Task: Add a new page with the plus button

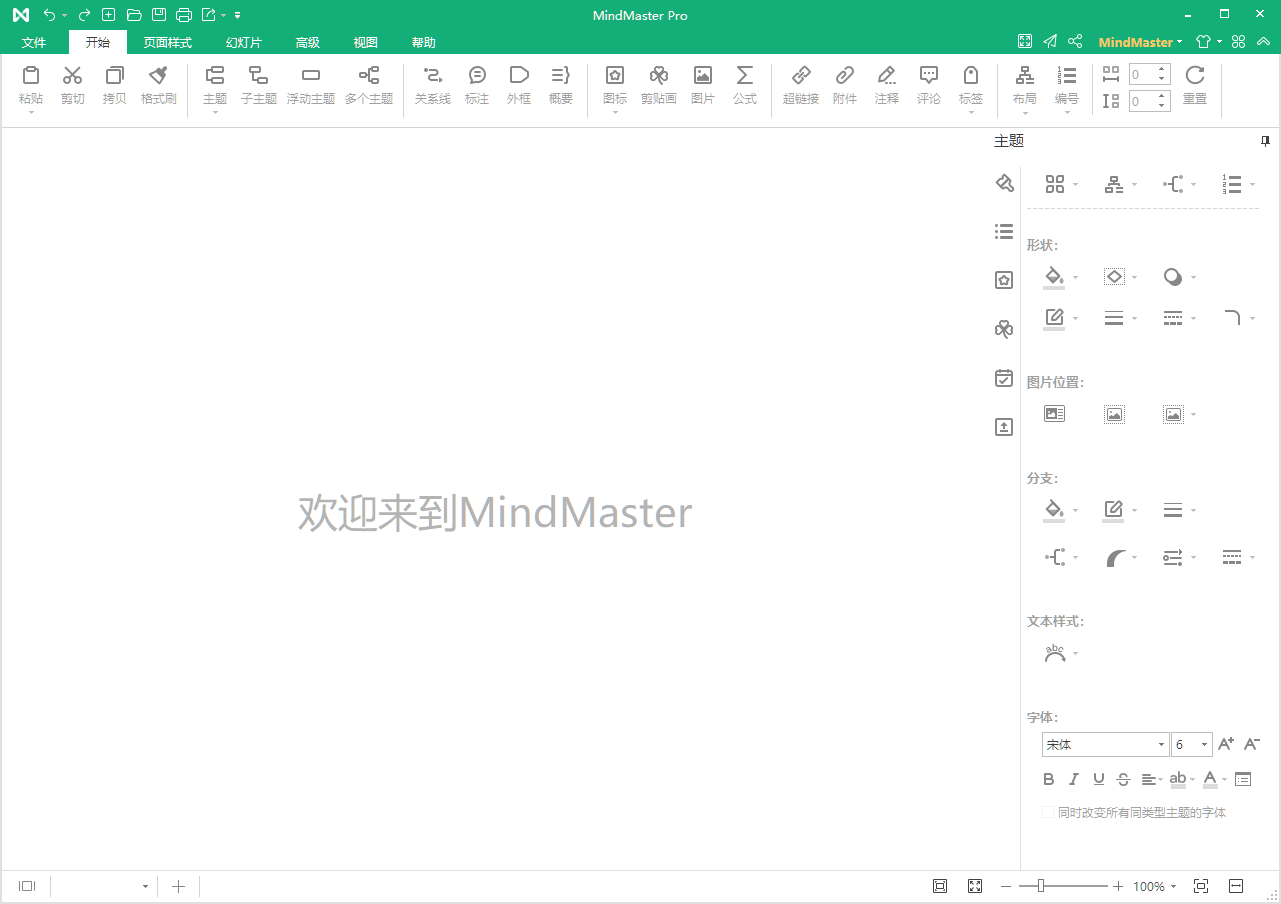Action: coord(178,886)
